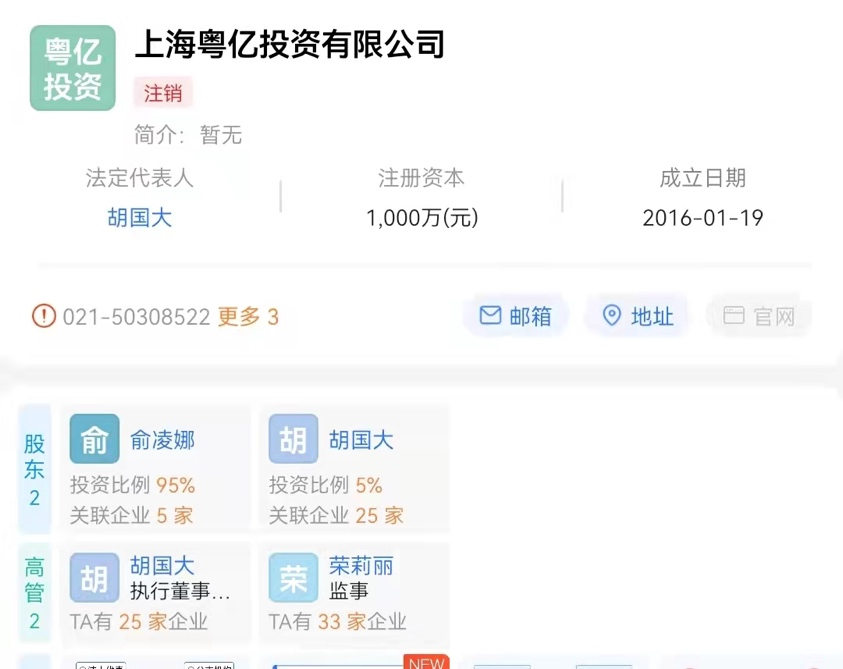Screen dimensions: 843x669
Task: Click legal representative 胡国大 link
Action: [139, 218]
